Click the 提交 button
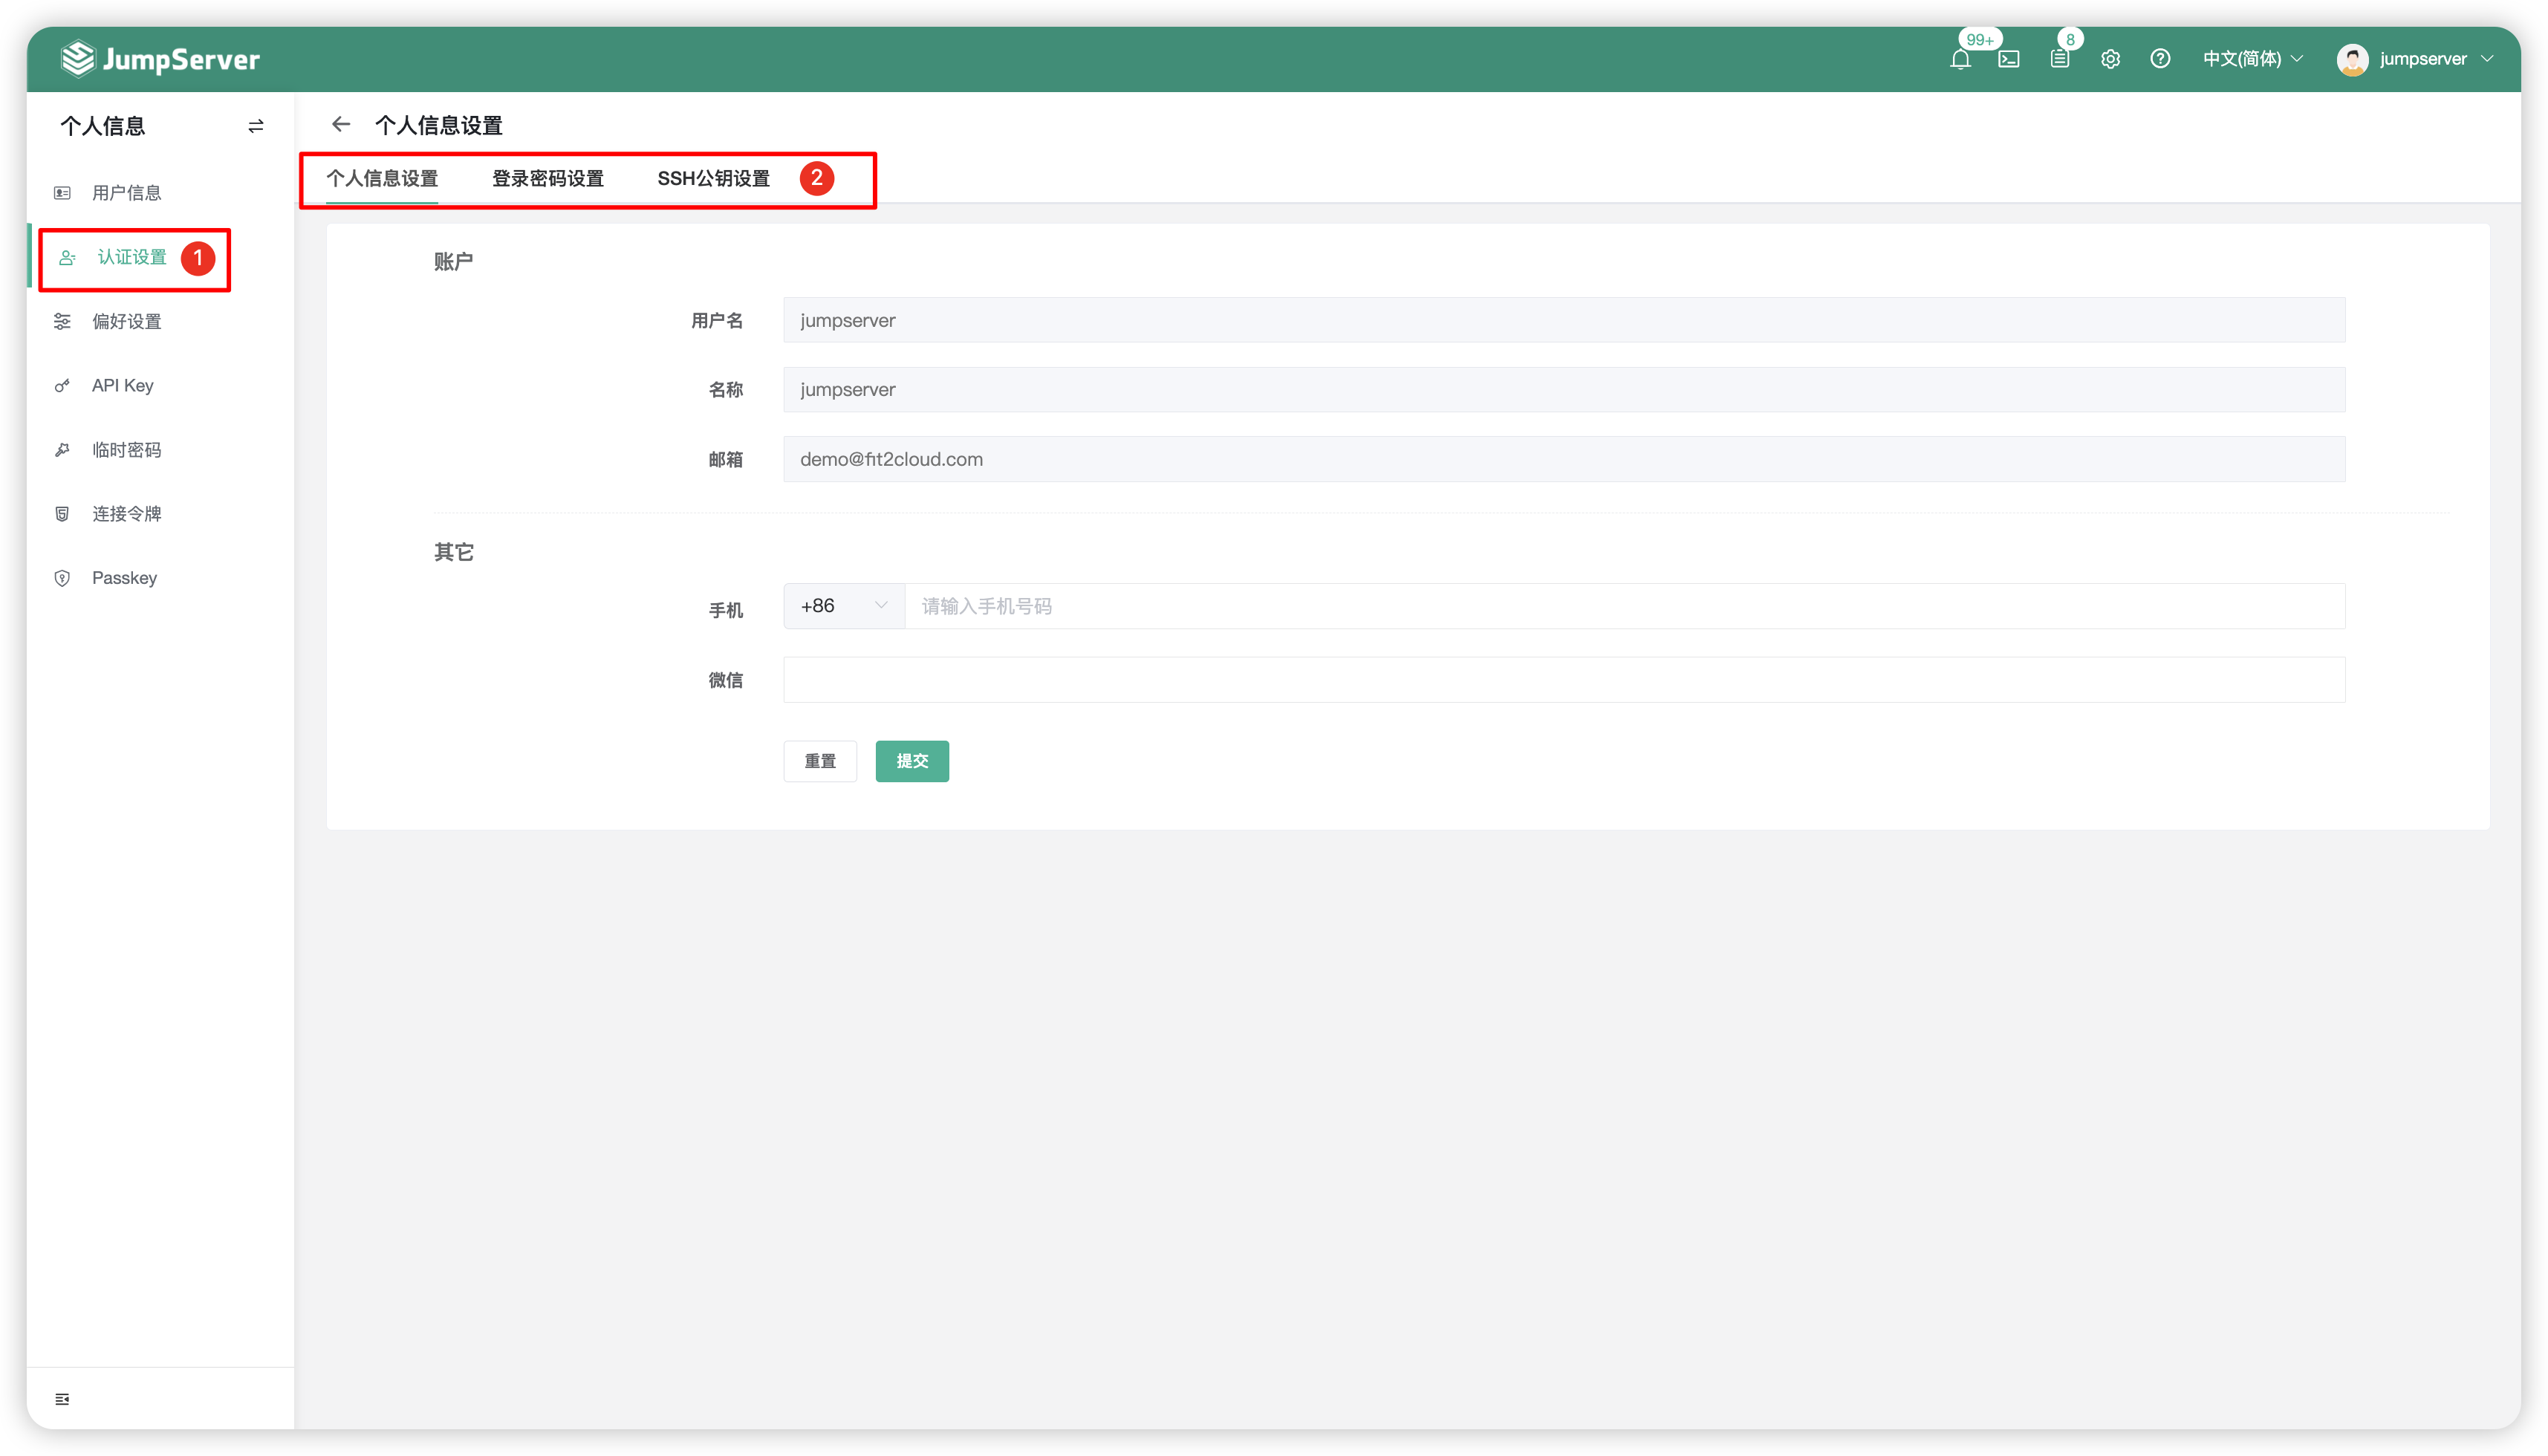 [x=912, y=761]
